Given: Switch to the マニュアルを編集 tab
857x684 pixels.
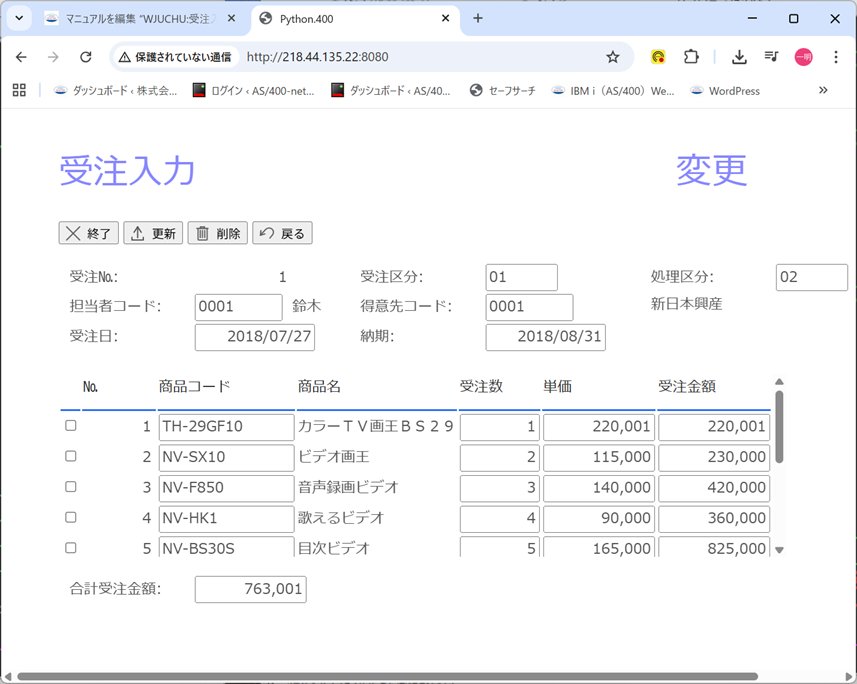Looking at the screenshot, I should pos(141,19).
